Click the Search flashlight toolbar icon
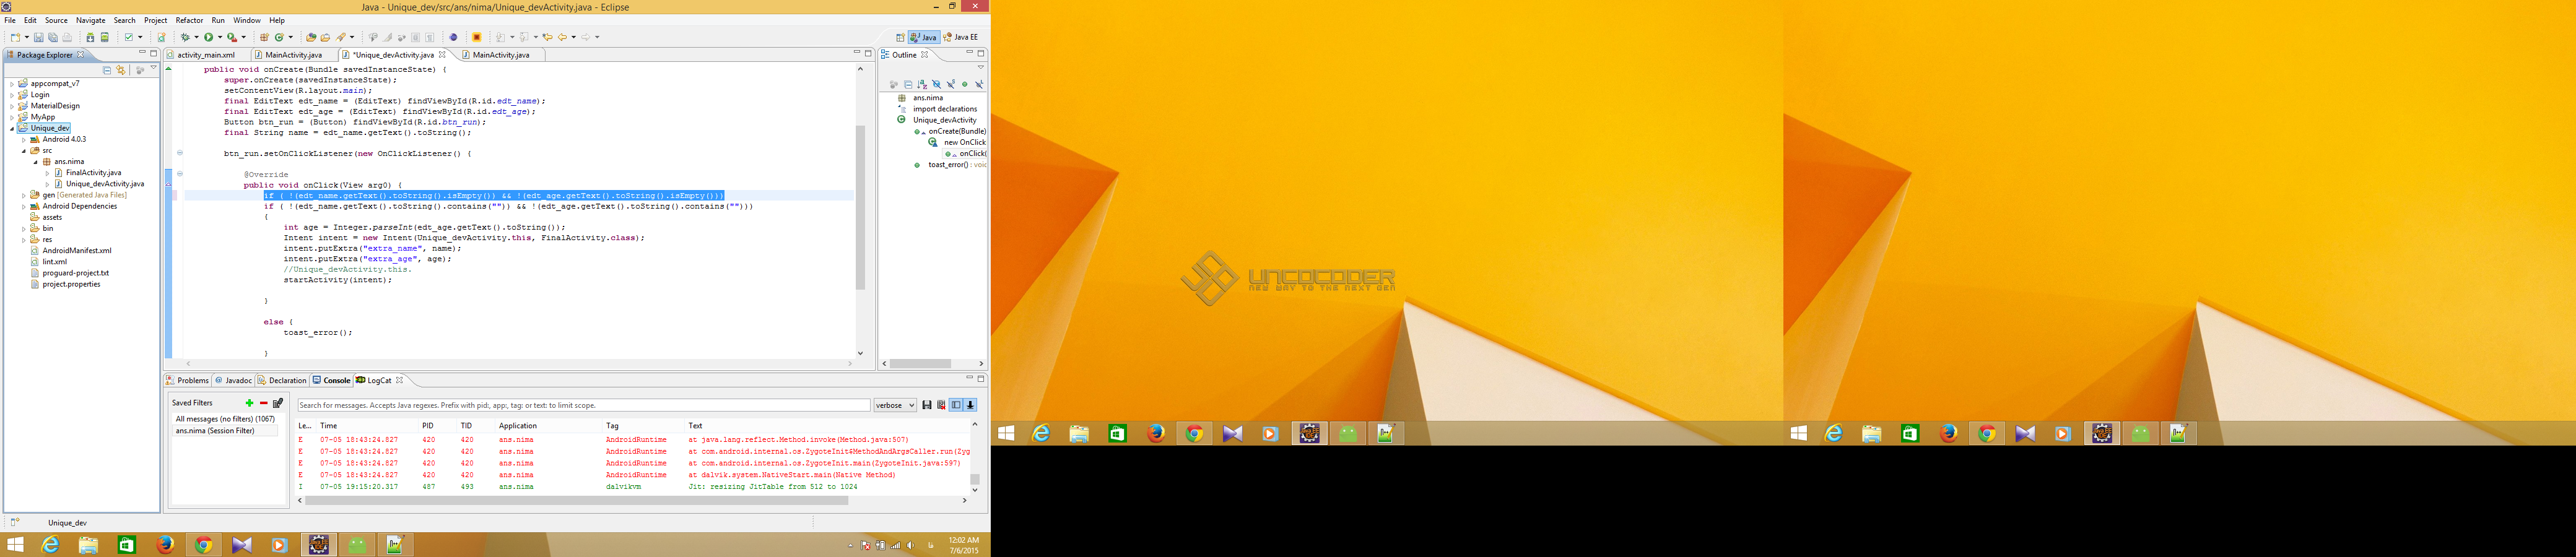 (x=341, y=38)
